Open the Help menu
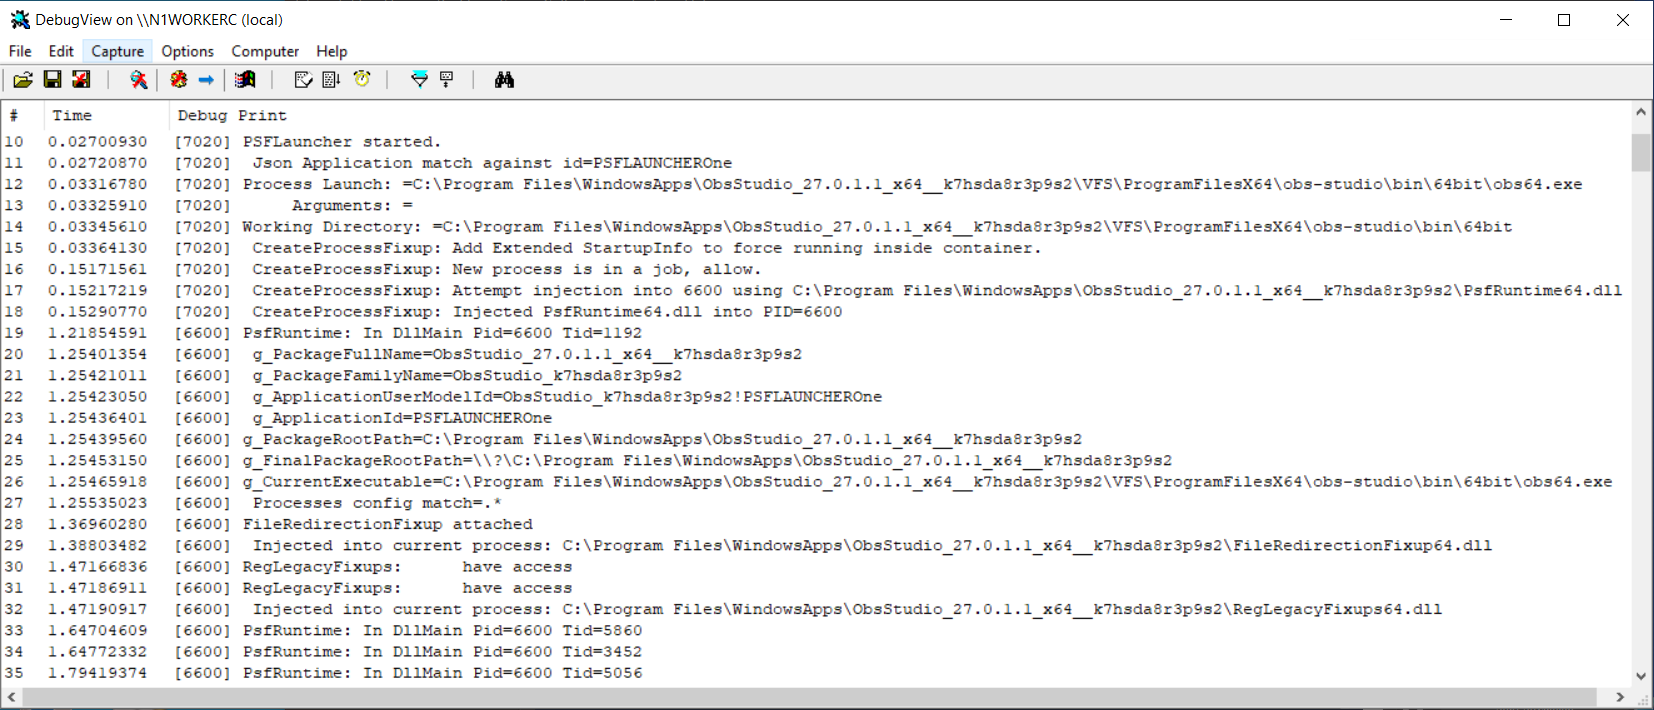 [332, 51]
